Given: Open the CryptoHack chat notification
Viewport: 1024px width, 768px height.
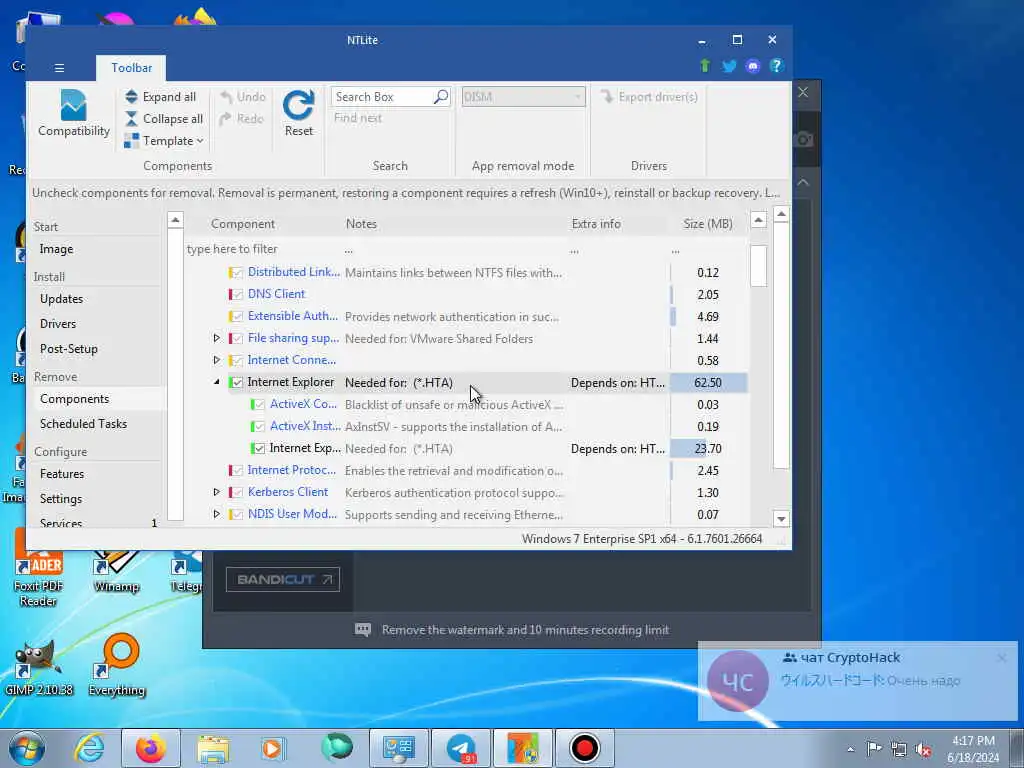Looking at the screenshot, I should pyautogui.click(x=857, y=681).
